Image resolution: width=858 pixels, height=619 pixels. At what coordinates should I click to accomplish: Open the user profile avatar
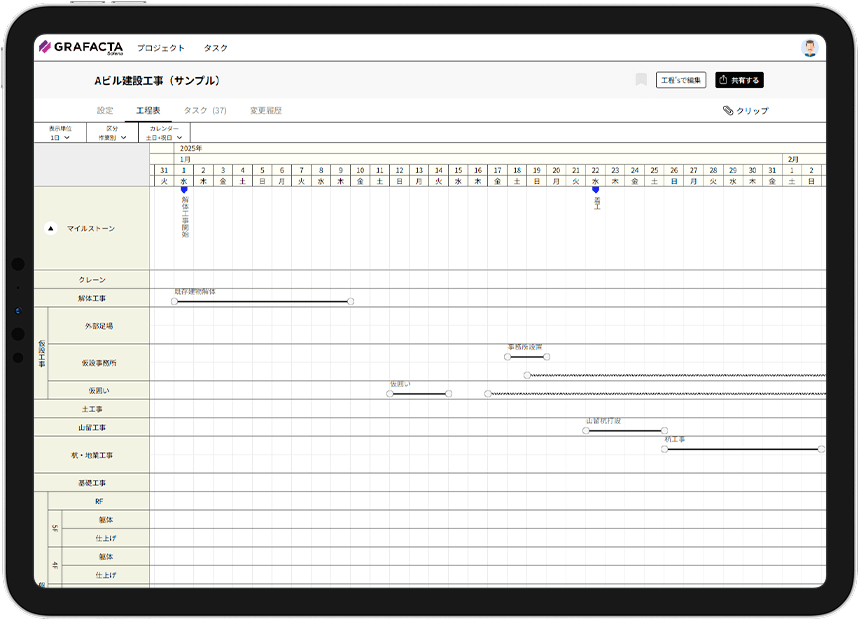coord(809,48)
